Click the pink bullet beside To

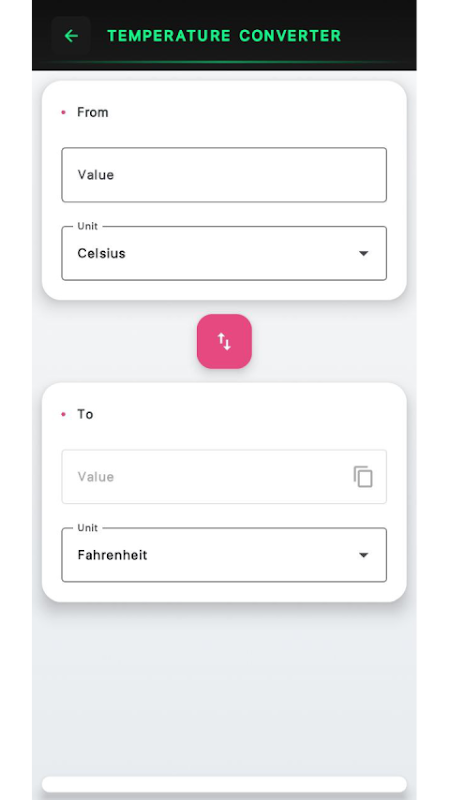point(63,414)
